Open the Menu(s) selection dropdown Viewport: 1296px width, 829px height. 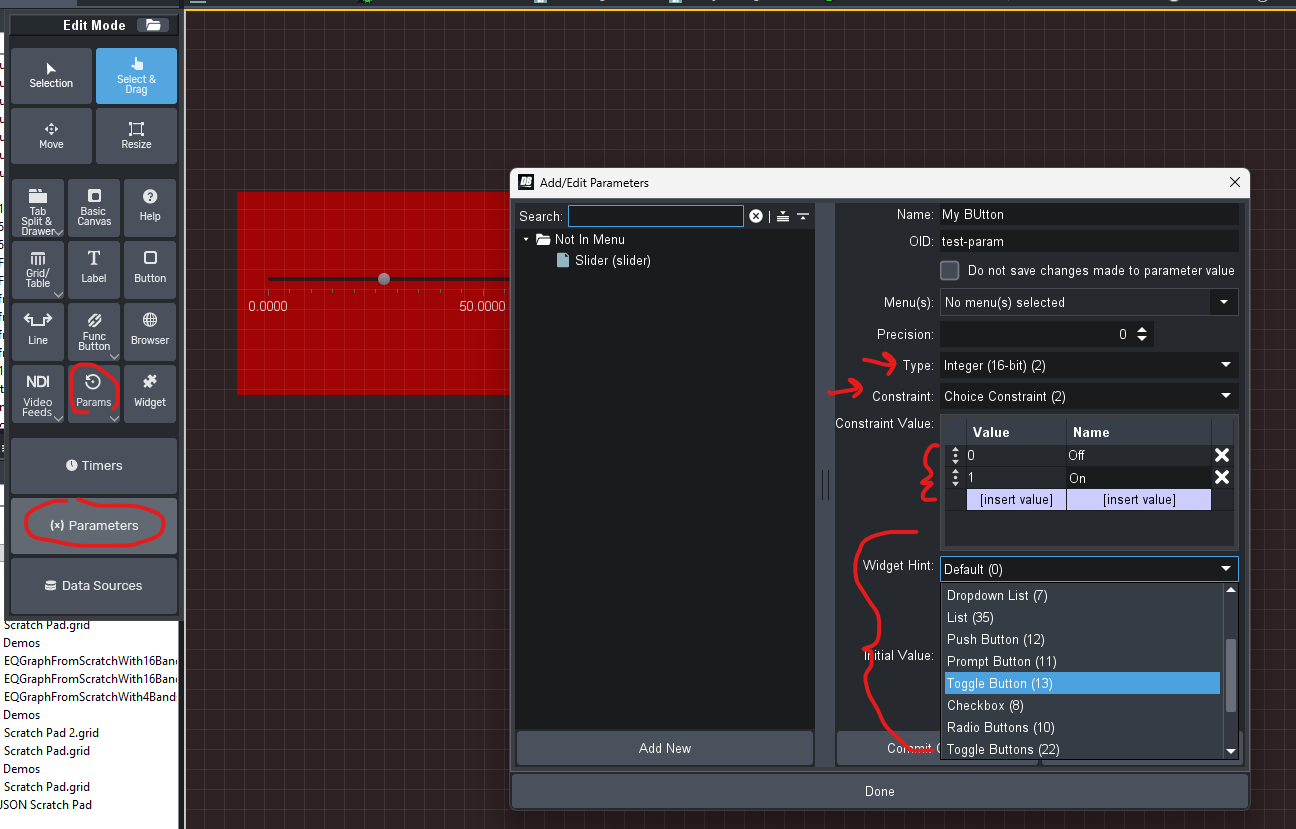tap(1224, 302)
